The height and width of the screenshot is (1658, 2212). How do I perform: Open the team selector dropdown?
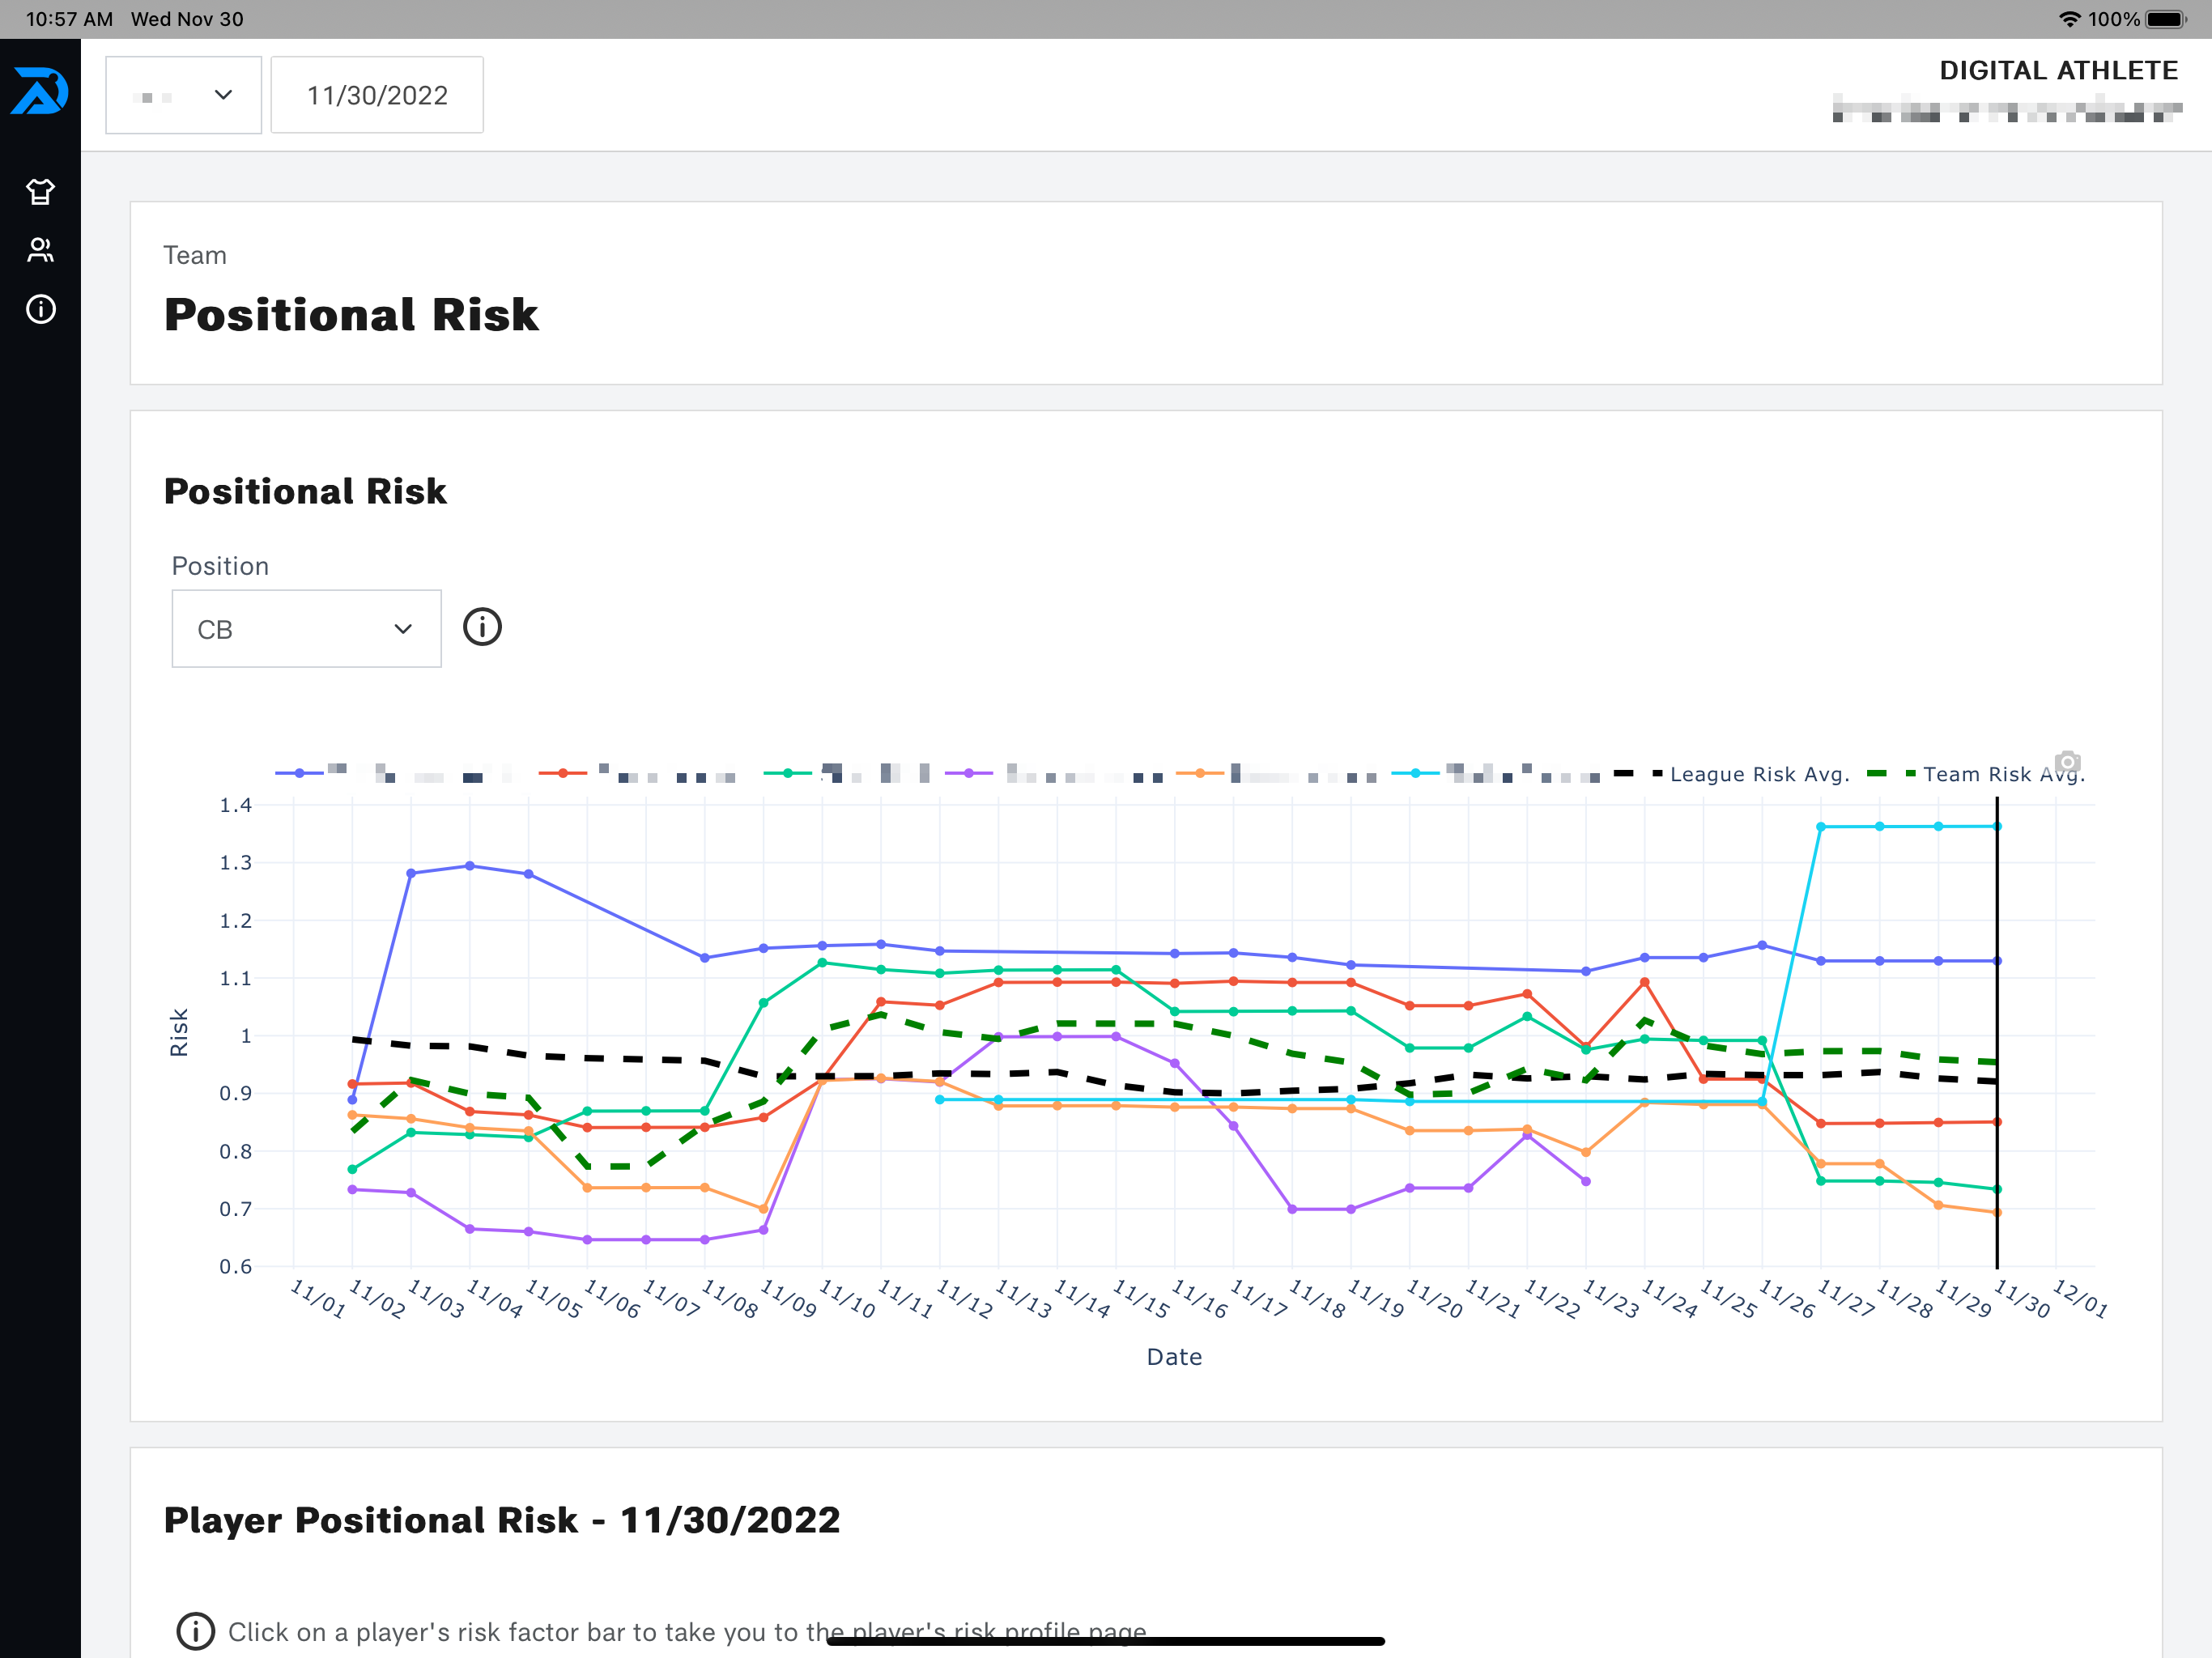(184, 95)
